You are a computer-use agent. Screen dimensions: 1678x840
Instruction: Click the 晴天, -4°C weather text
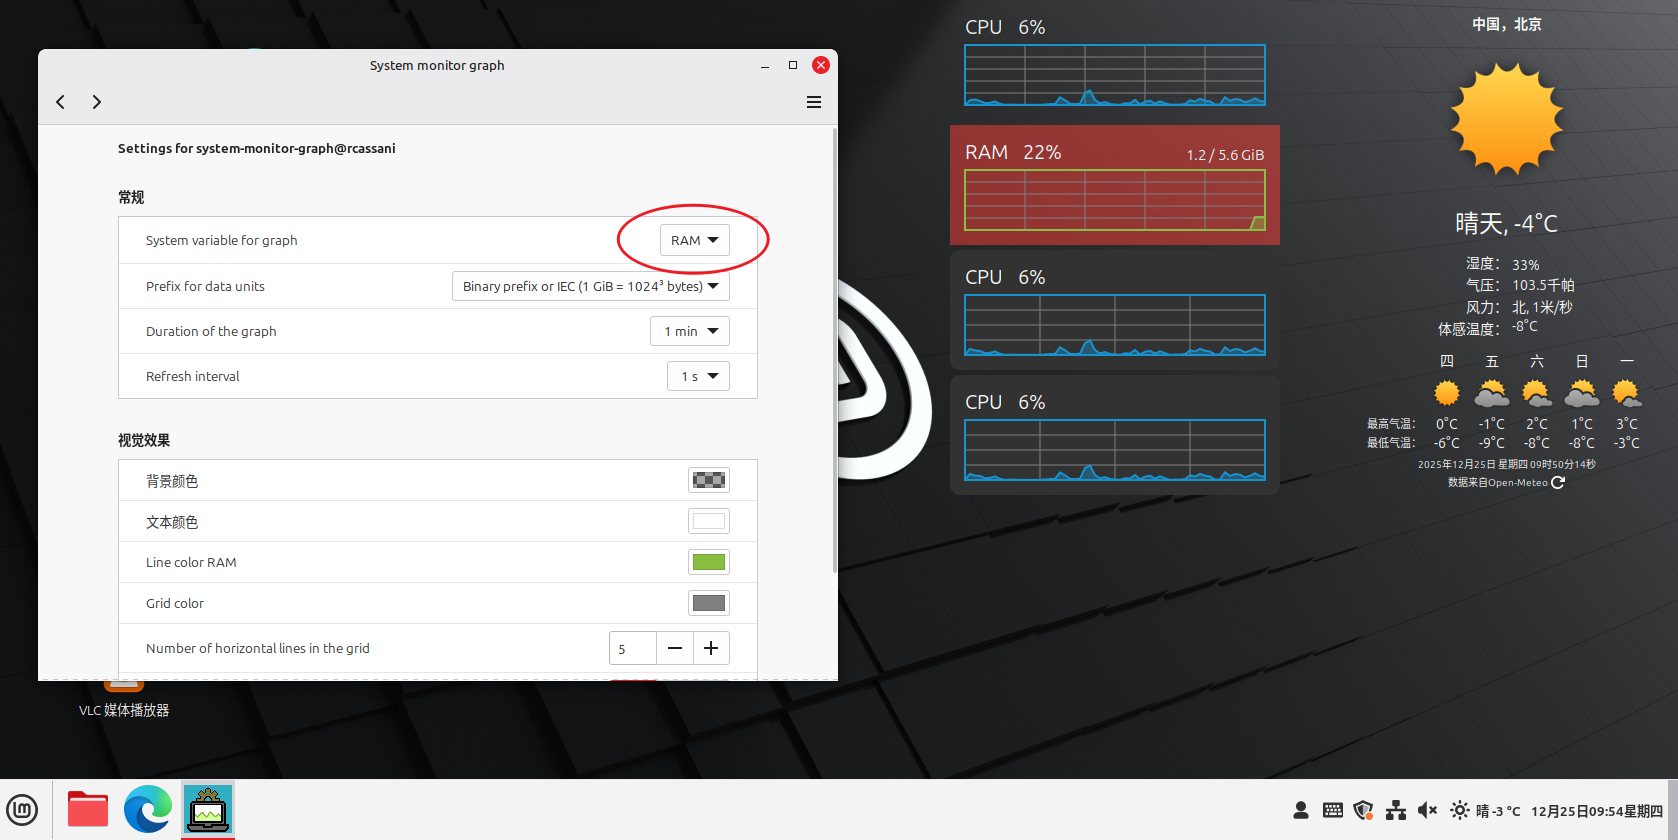1506,223
